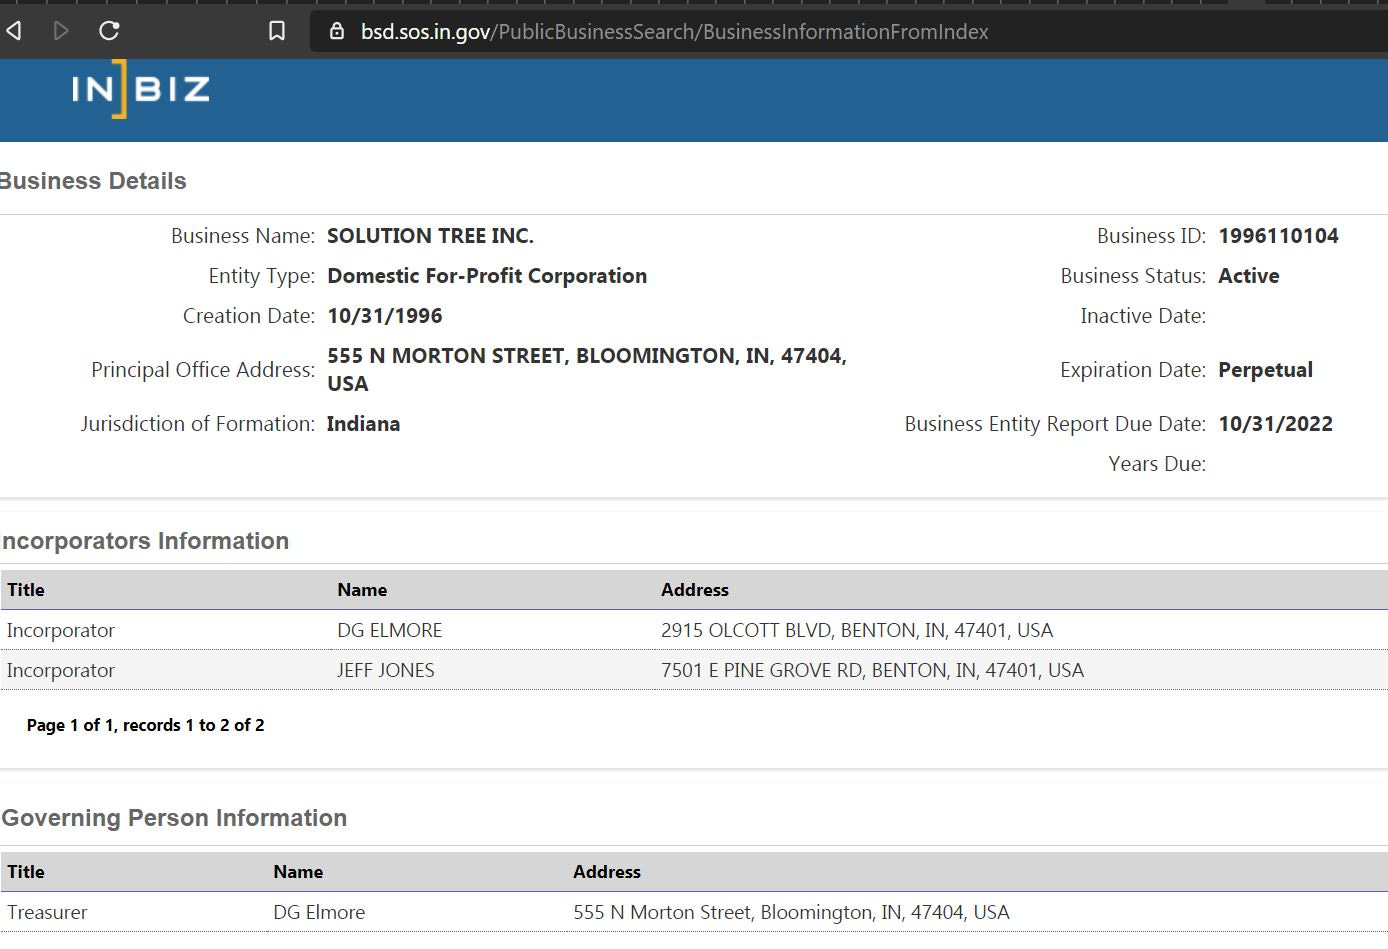
Task: Click Incorporator title in DG ELMORE row
Action: coord(61,630)
